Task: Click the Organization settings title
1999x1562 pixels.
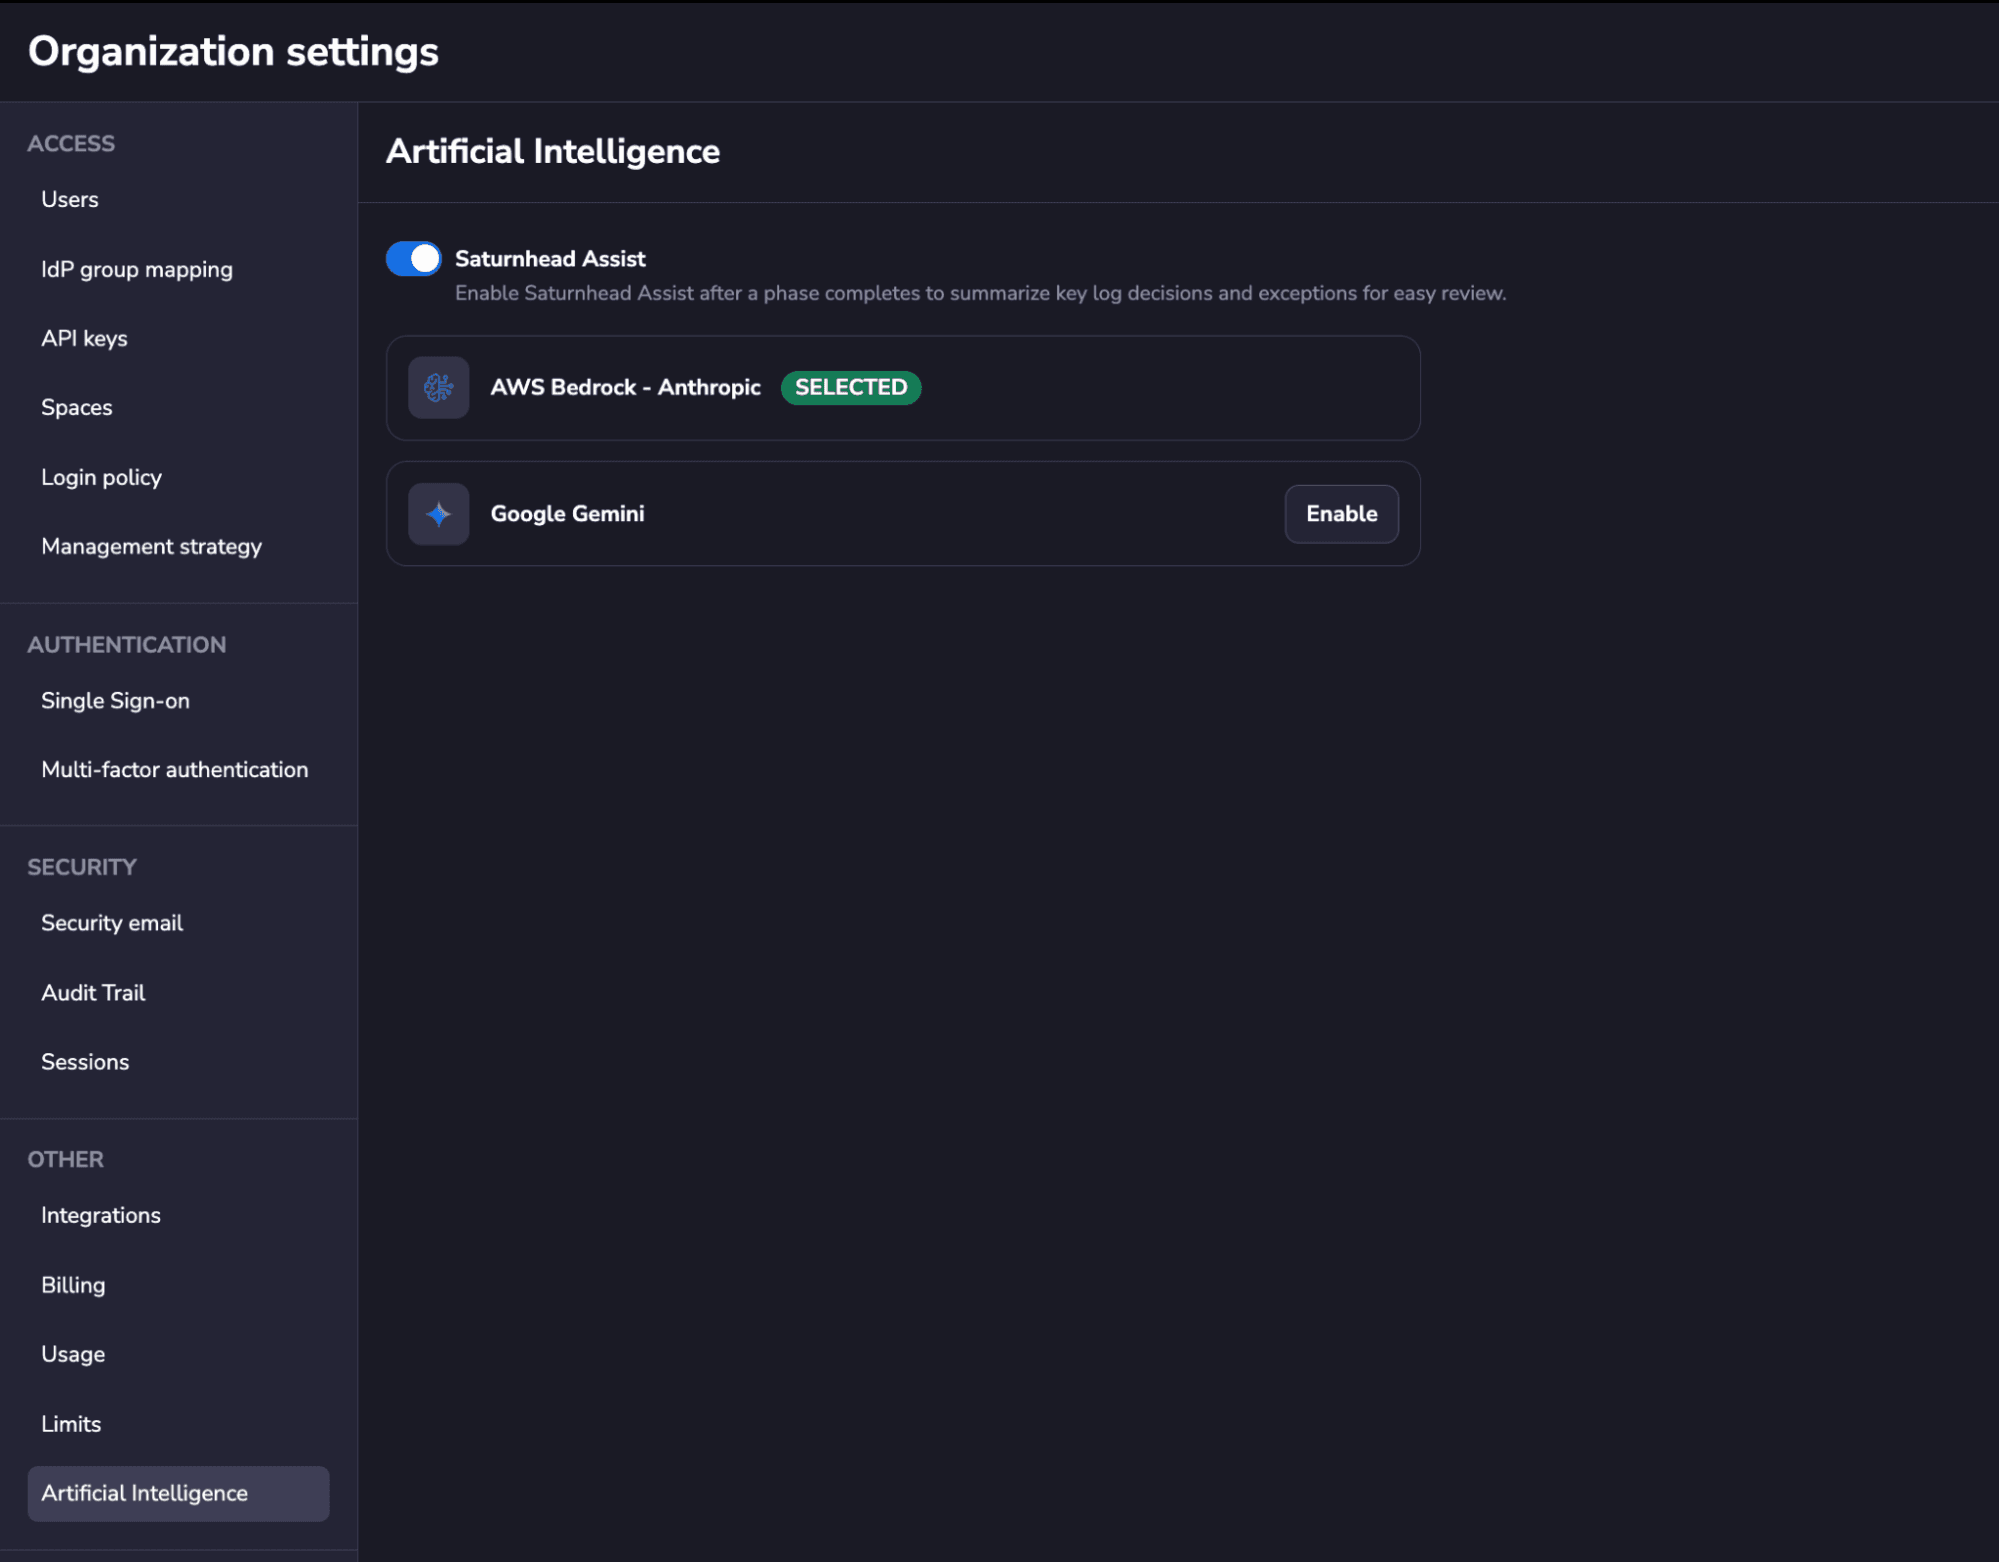Action: (233, 51)
